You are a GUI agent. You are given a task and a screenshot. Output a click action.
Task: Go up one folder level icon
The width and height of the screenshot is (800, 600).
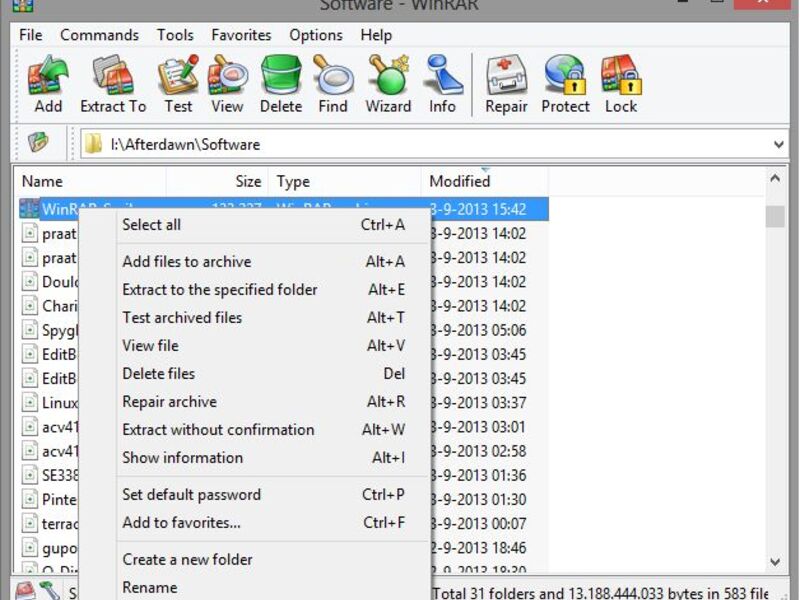(x=38, y=143)
